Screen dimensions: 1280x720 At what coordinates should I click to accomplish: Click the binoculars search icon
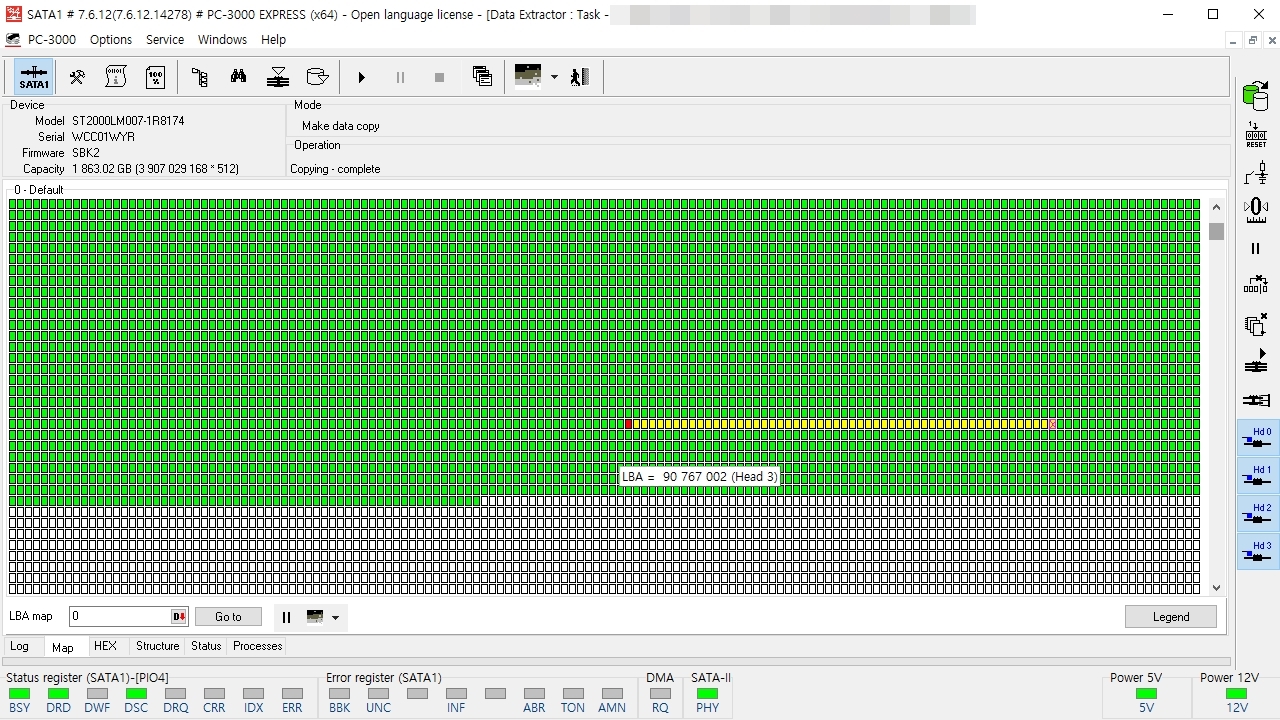click(x=238, y=77)
